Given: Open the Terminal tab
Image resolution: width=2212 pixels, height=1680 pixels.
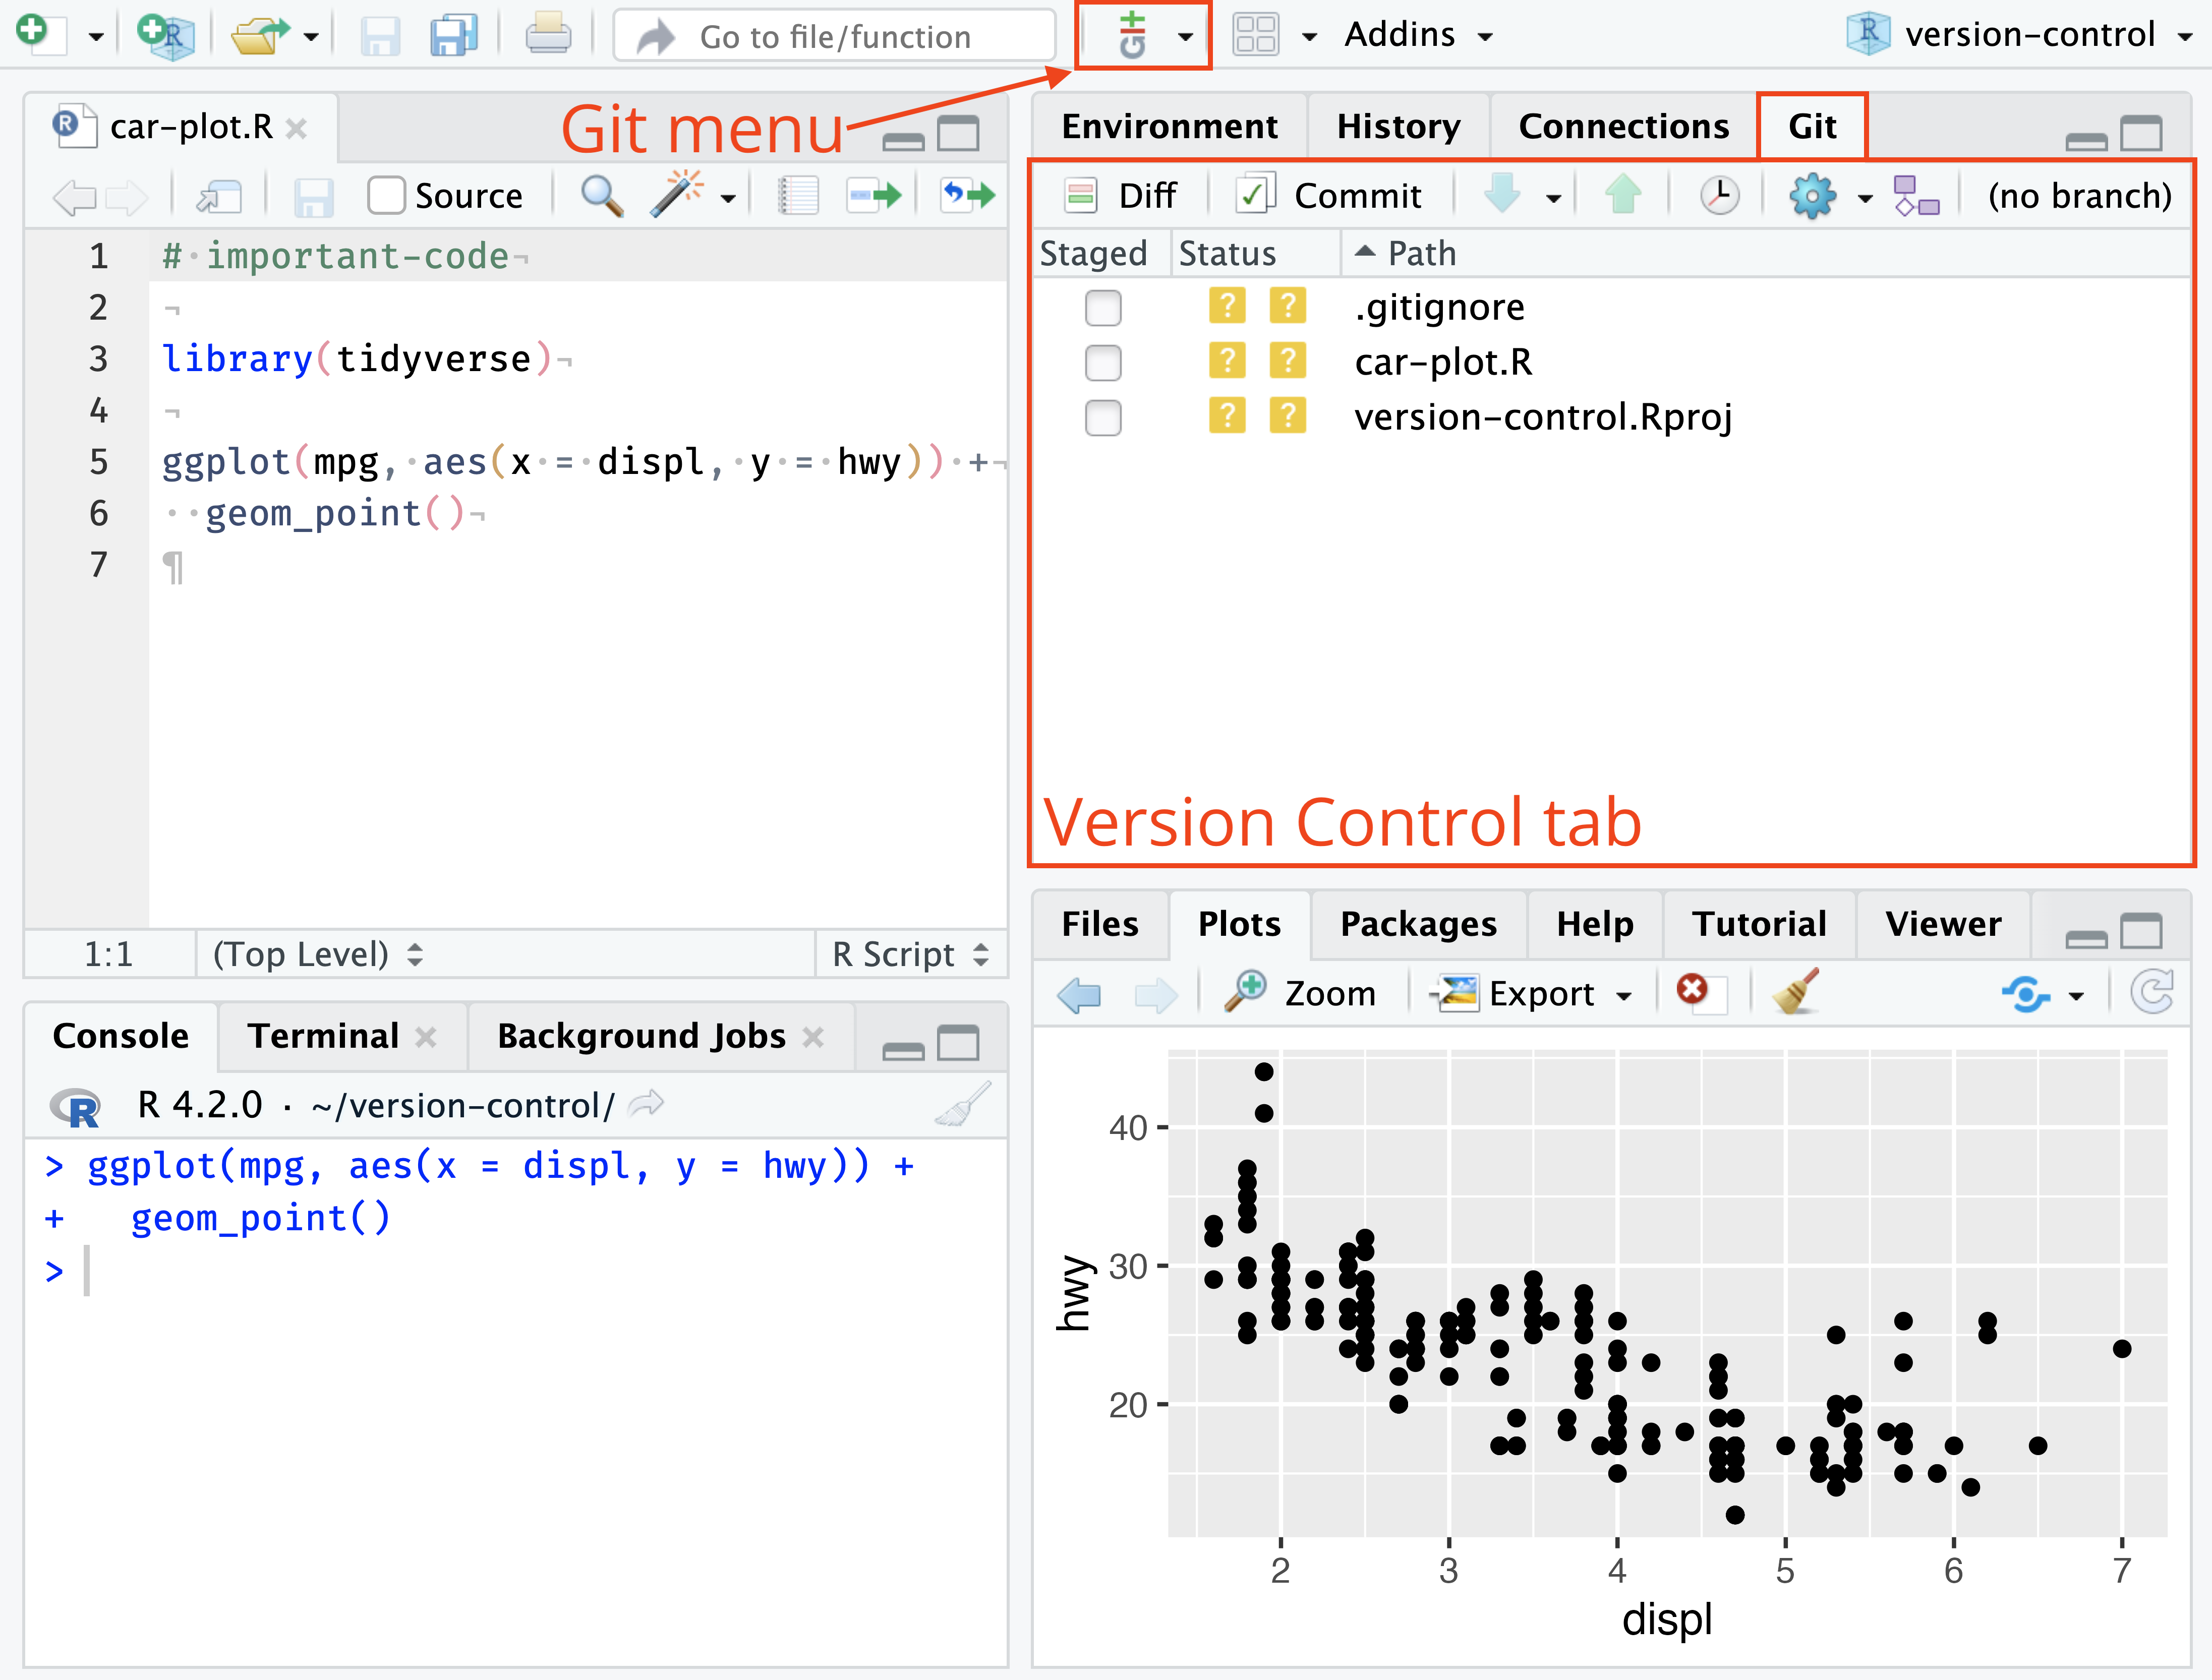Looking at the screenshot, I should tap(324, 1036).
